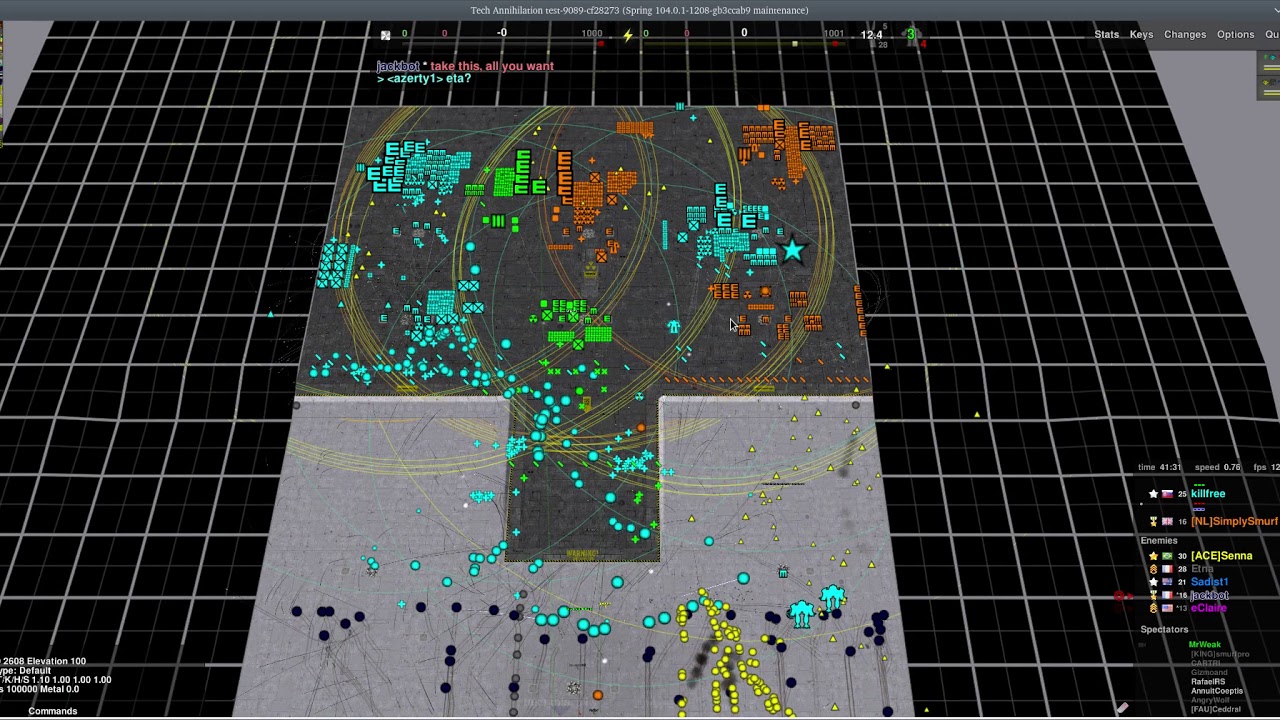Click the Commands button
The height and width of the screenshot is (720, 1280).
coord(52,711)
